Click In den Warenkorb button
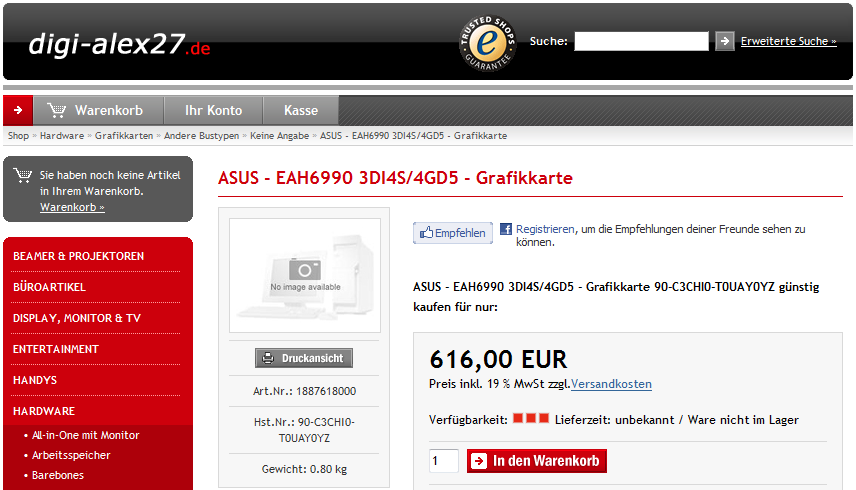This screenshot has width=856, height=490. tap(537, 461)
